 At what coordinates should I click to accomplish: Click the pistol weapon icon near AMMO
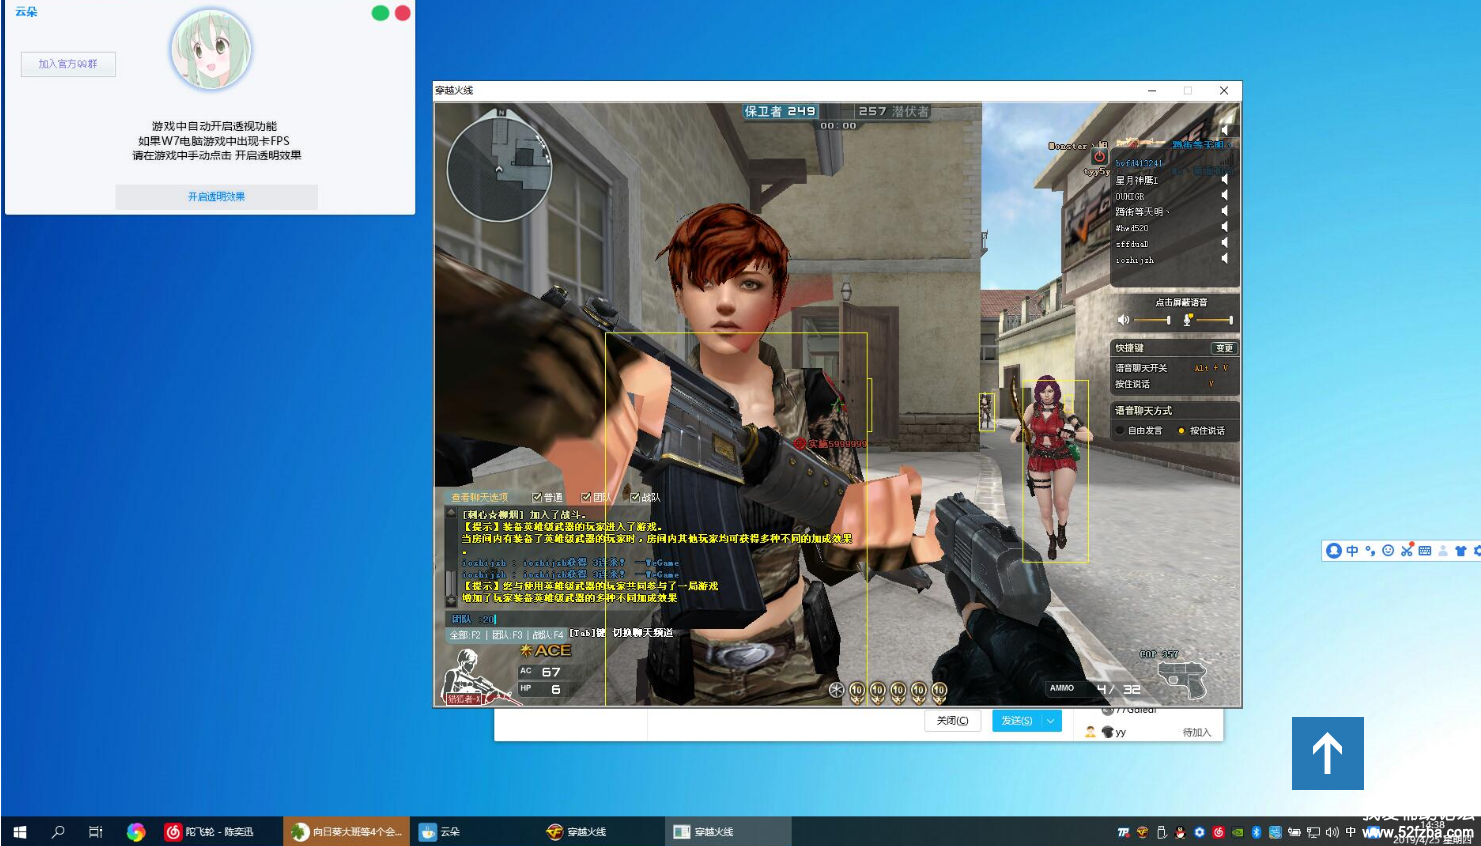pyautogui.click(x=1183, y=680)
